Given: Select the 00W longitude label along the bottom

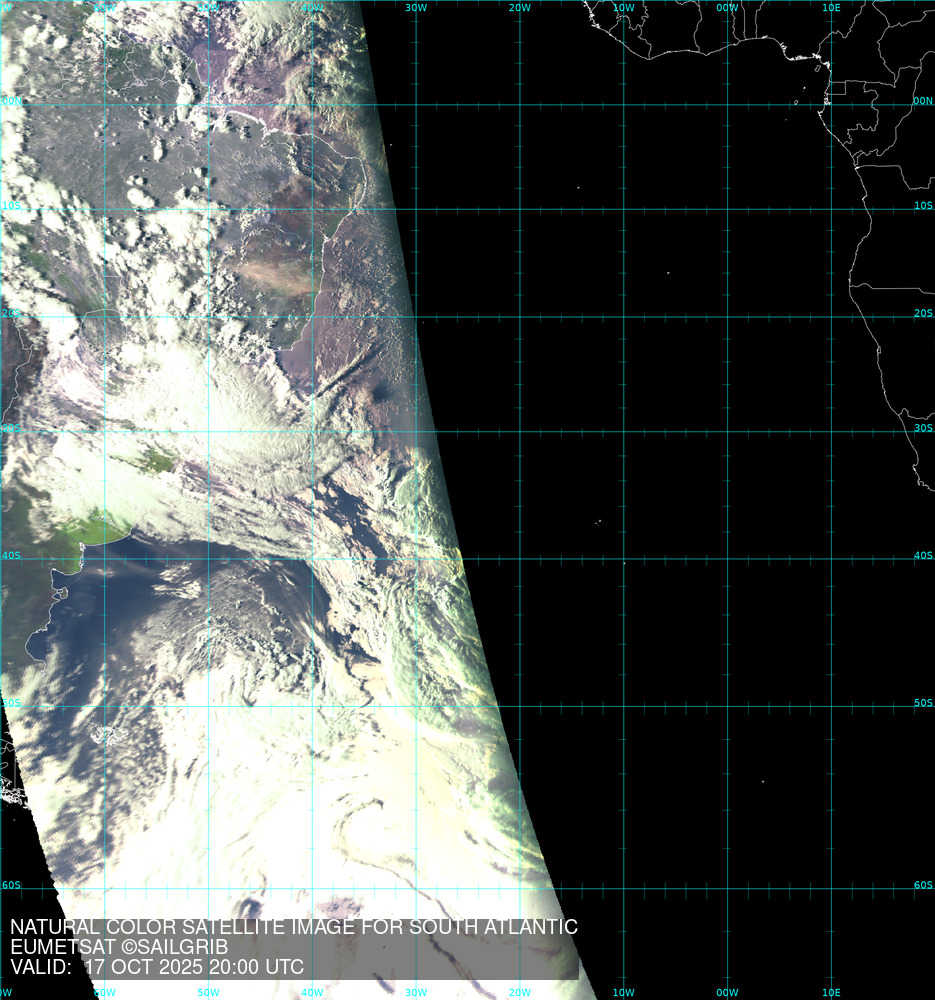Looking at the screenshot, I should click(727, 993).
